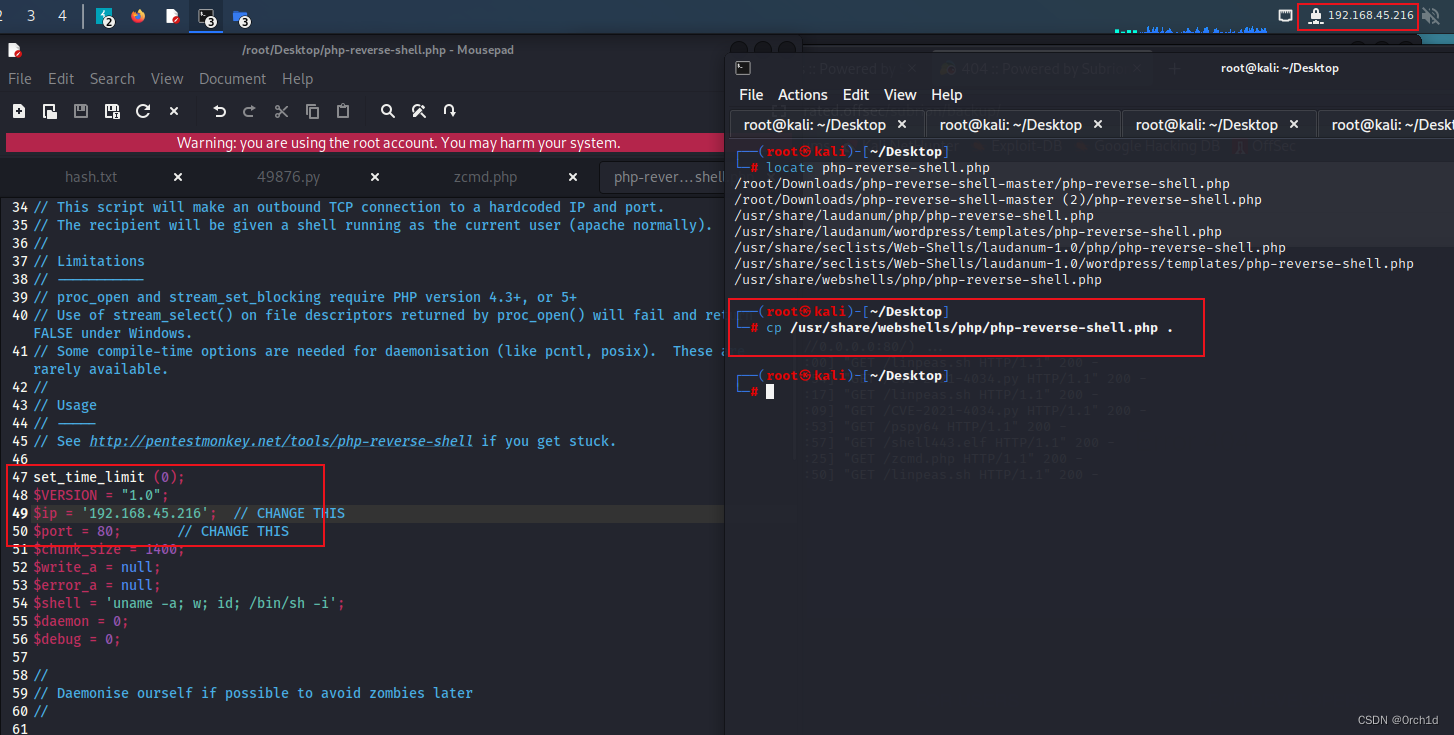Click the Mousepad icon in top panel
The width and height of the screenshot is (1454, 735).
click(x=173, y=16)
